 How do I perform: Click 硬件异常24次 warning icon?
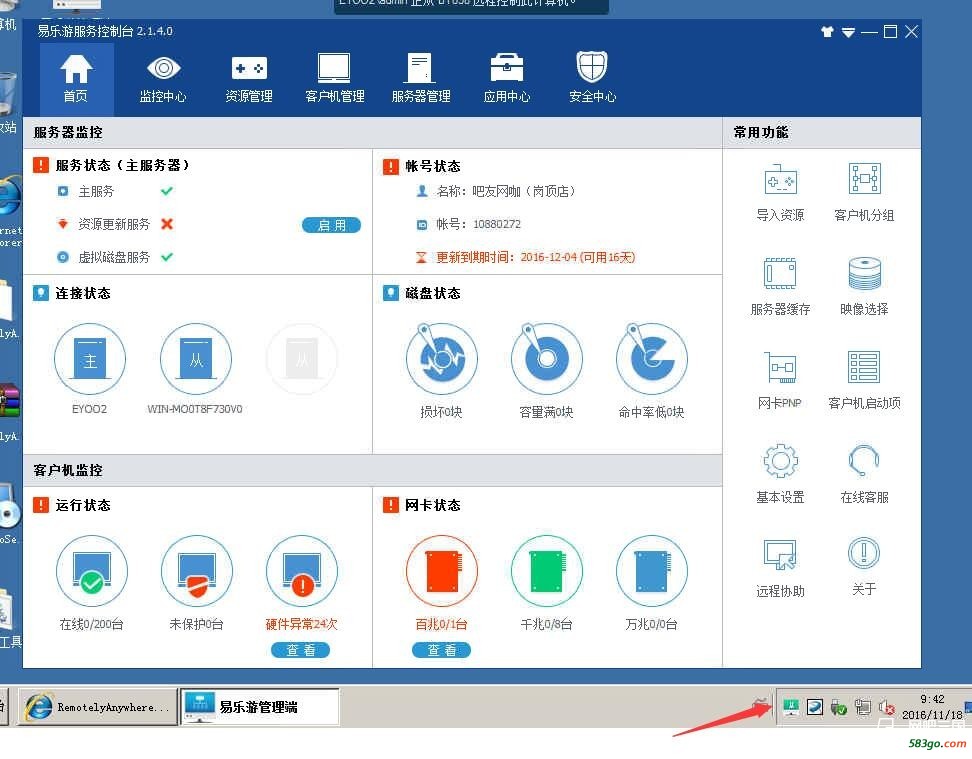302,571
